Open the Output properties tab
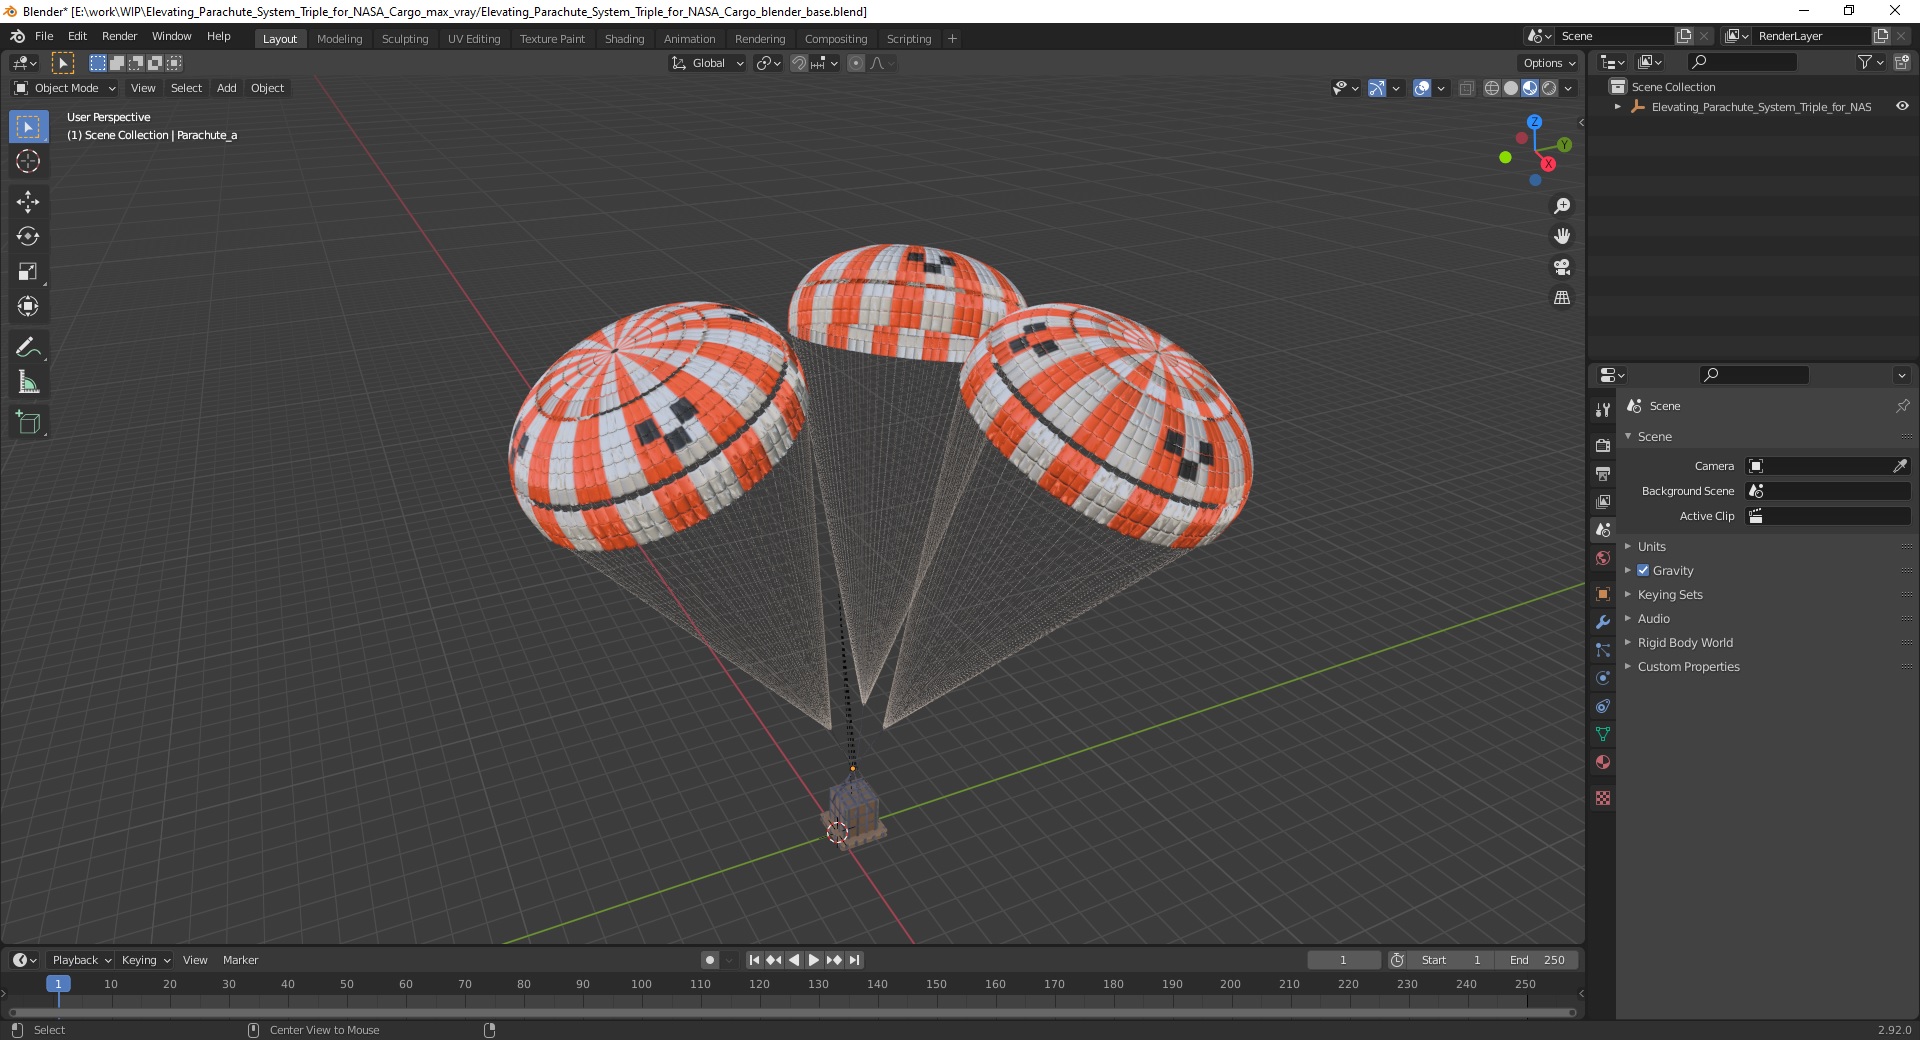 click(x=1603, y=473)
